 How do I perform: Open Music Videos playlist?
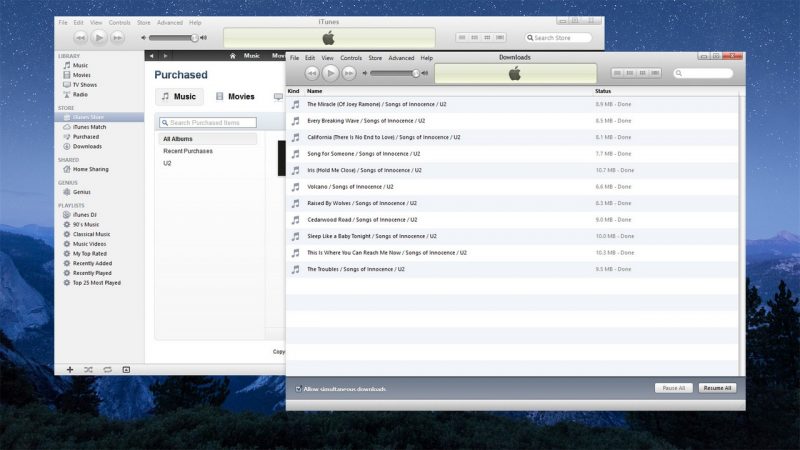(x=89, y=244)
